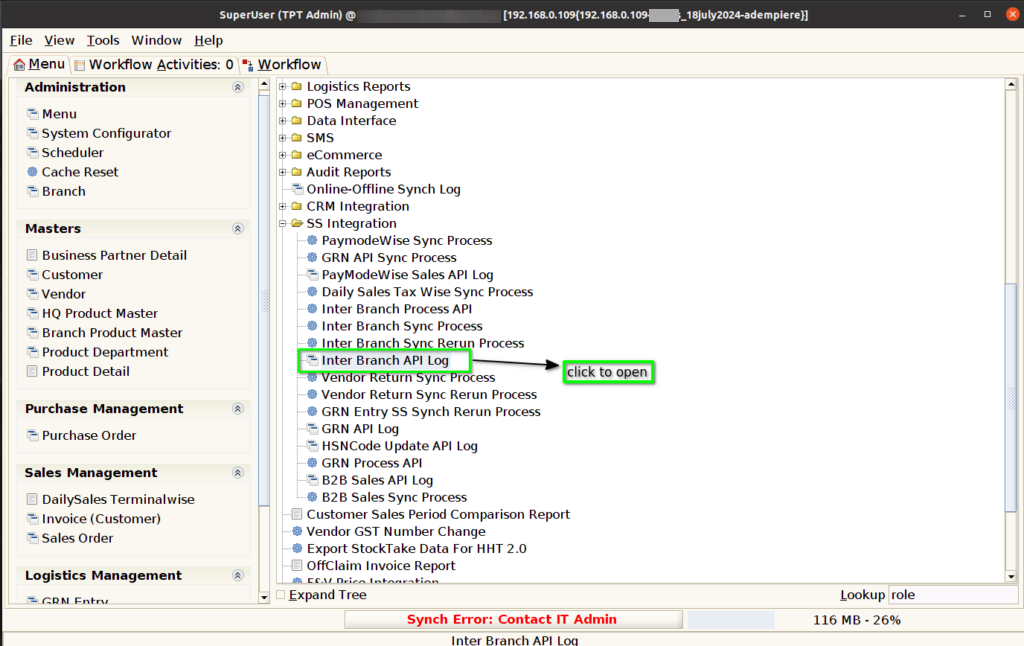This screenshot has height=646, width=1024.
Task: Click the Inter Branch Process API icon
Action: coord(312,309)
